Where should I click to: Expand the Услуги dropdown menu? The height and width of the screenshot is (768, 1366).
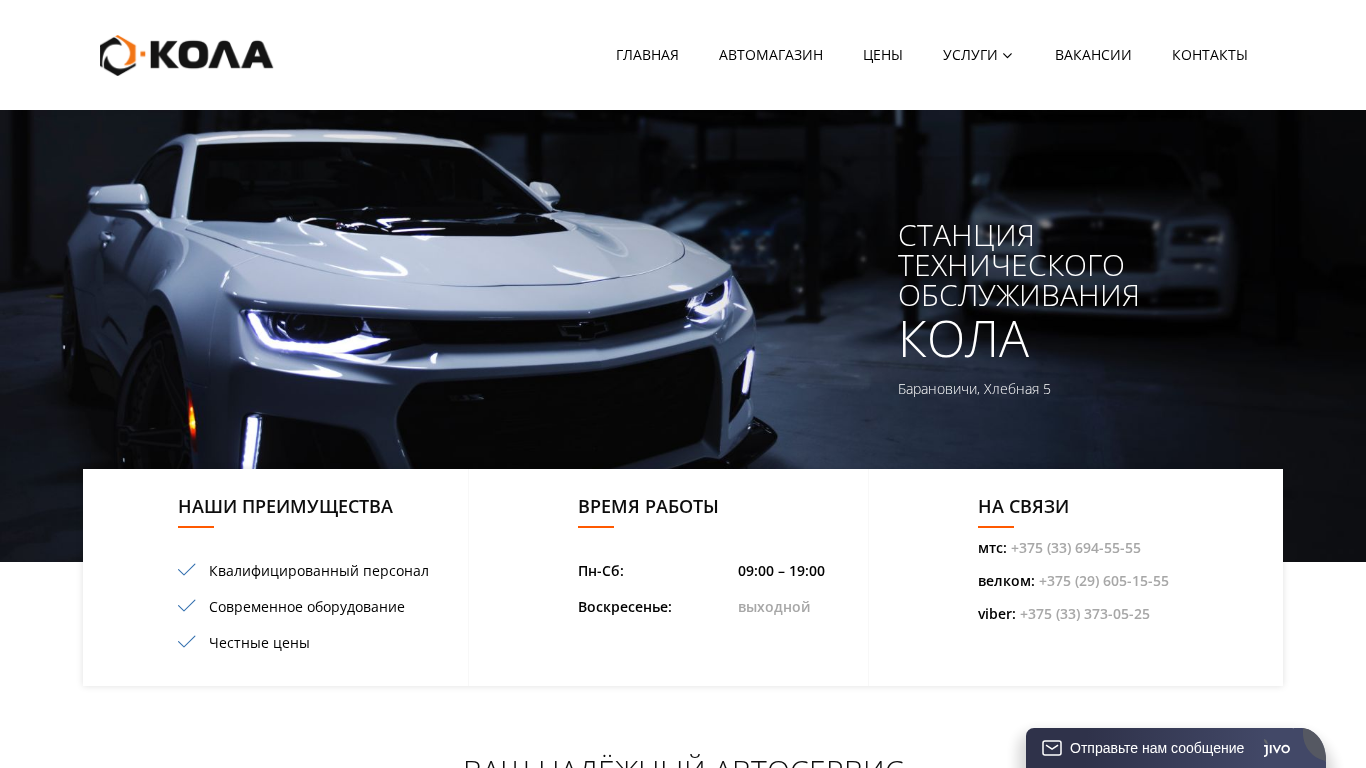tap(978, 55)
